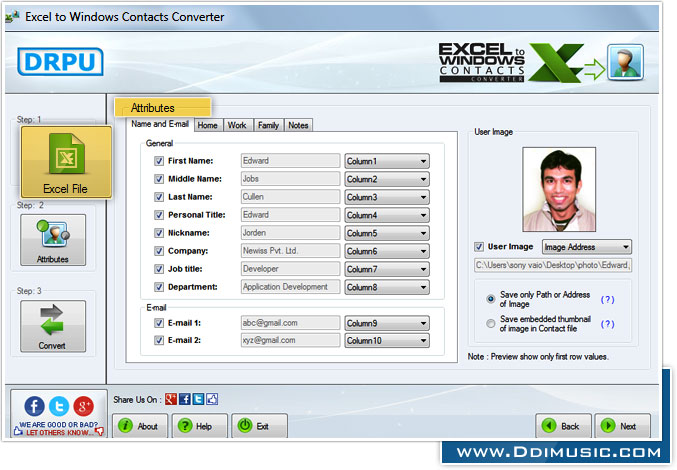Switch to the Name and E-mail tab
The height and width of the screenshot is (470, 677).
160,124
